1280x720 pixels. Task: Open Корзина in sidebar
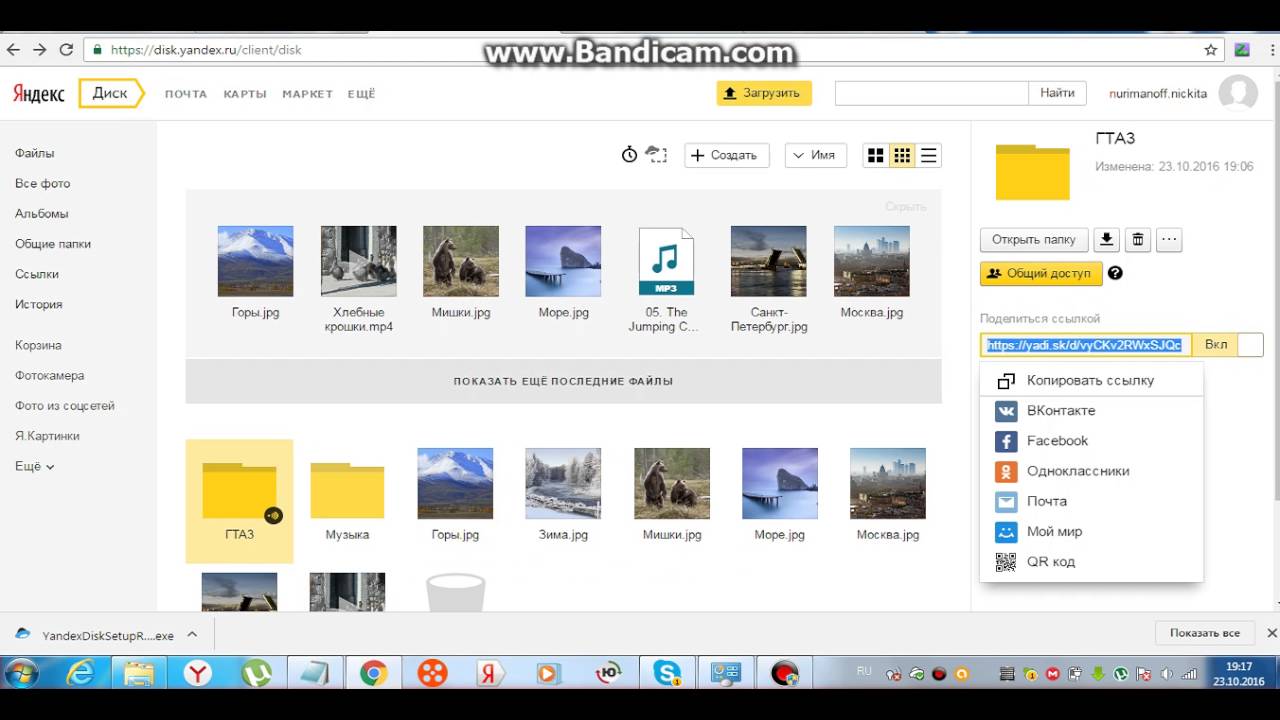39,345
